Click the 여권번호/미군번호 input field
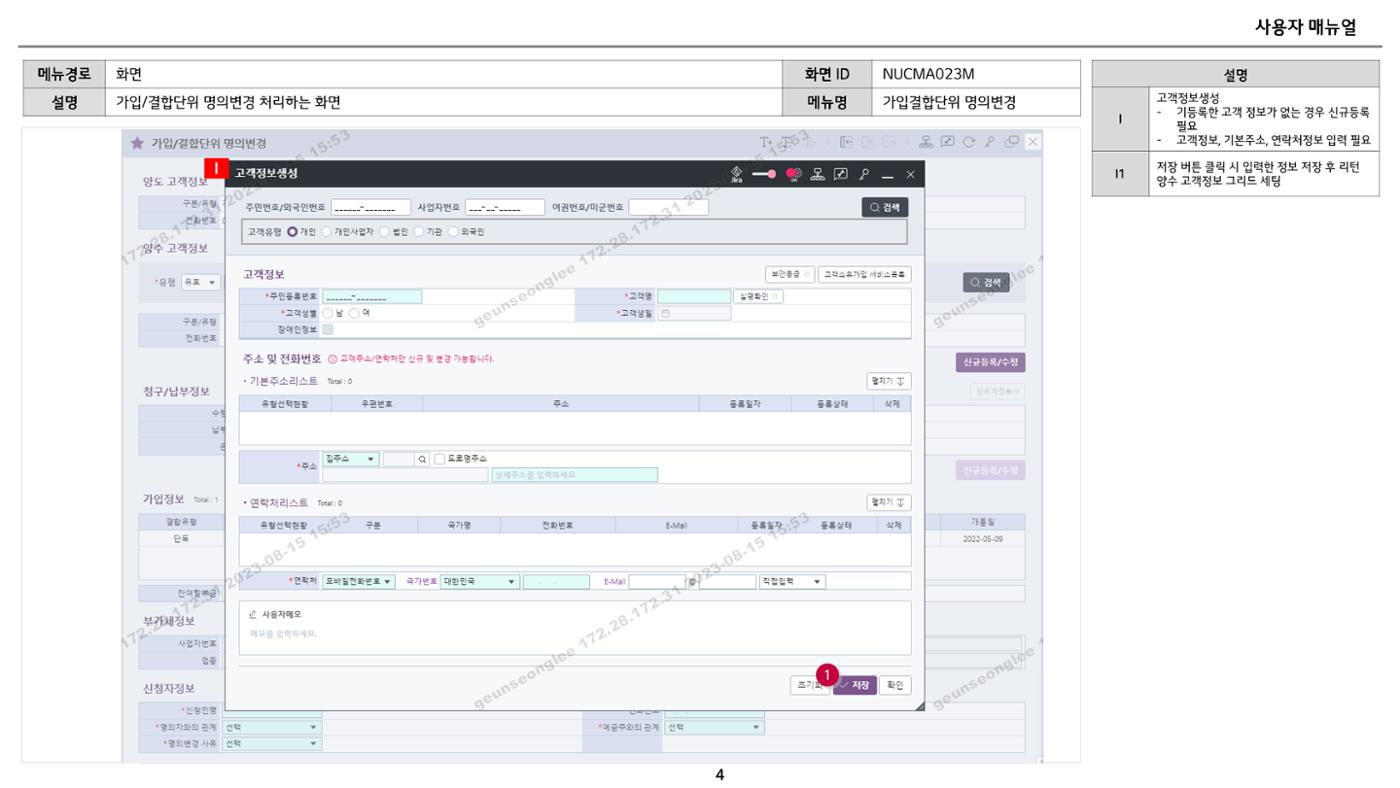 pos(668,208)
